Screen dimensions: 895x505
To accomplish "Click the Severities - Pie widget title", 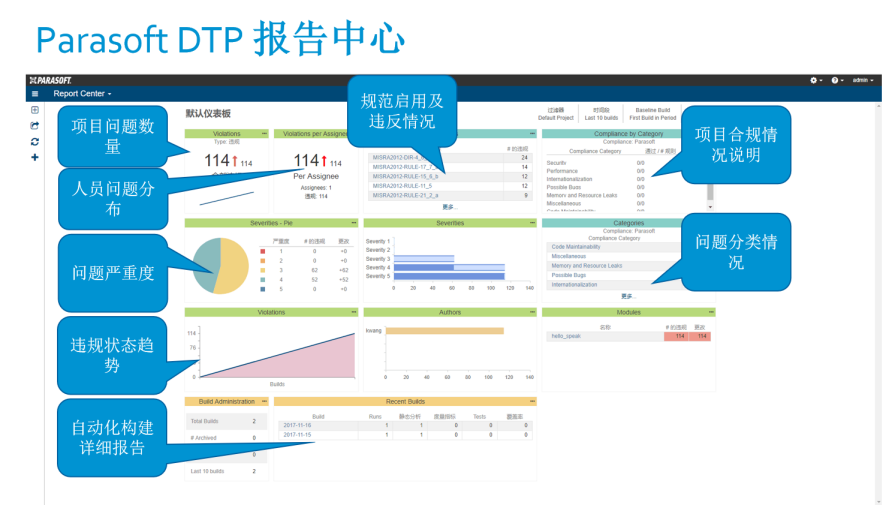I will coord(271,223).
